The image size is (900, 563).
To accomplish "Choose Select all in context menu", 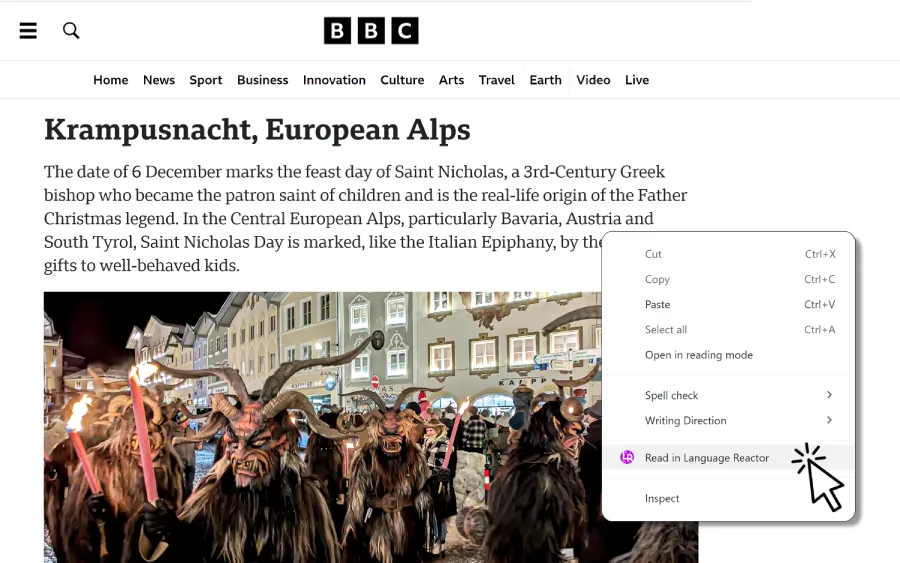I will coord(665,330).
